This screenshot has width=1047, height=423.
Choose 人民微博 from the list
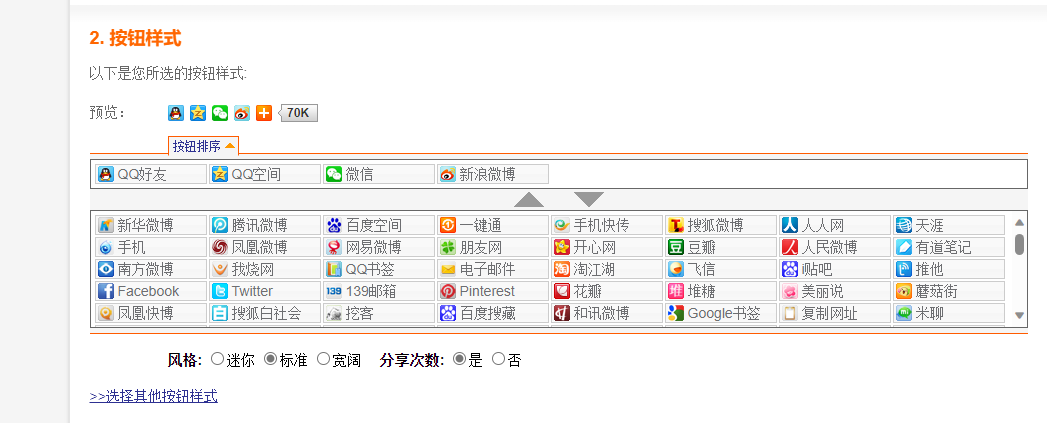coord(835,247)
